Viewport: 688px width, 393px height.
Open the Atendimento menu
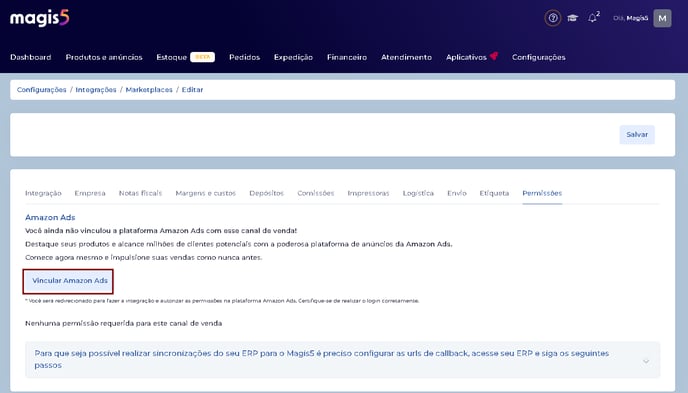coord(406,57)
